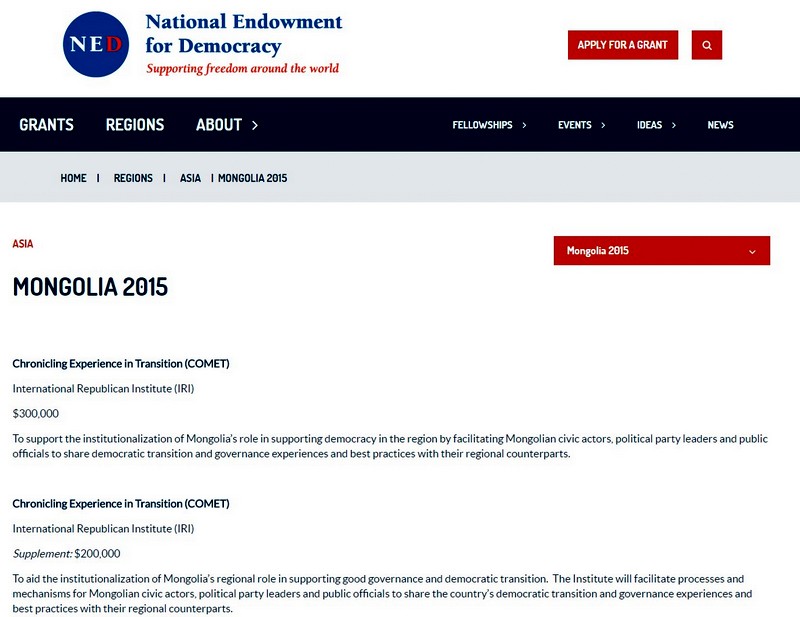800x617 pixels.
Task: Click the $300,000 grant description paragraph
Action: point(390,446)
